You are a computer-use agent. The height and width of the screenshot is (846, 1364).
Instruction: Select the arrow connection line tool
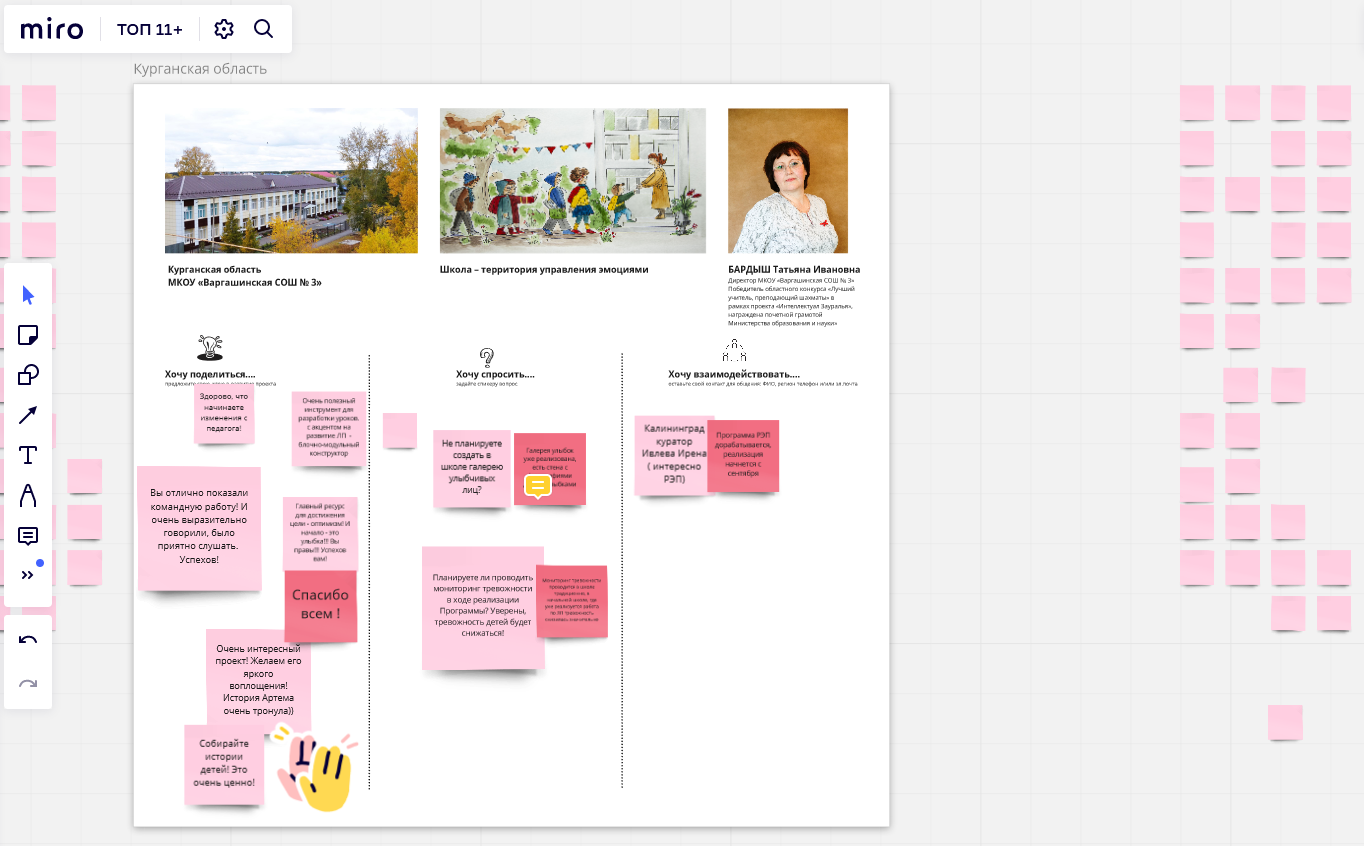[x=28, y=415]
